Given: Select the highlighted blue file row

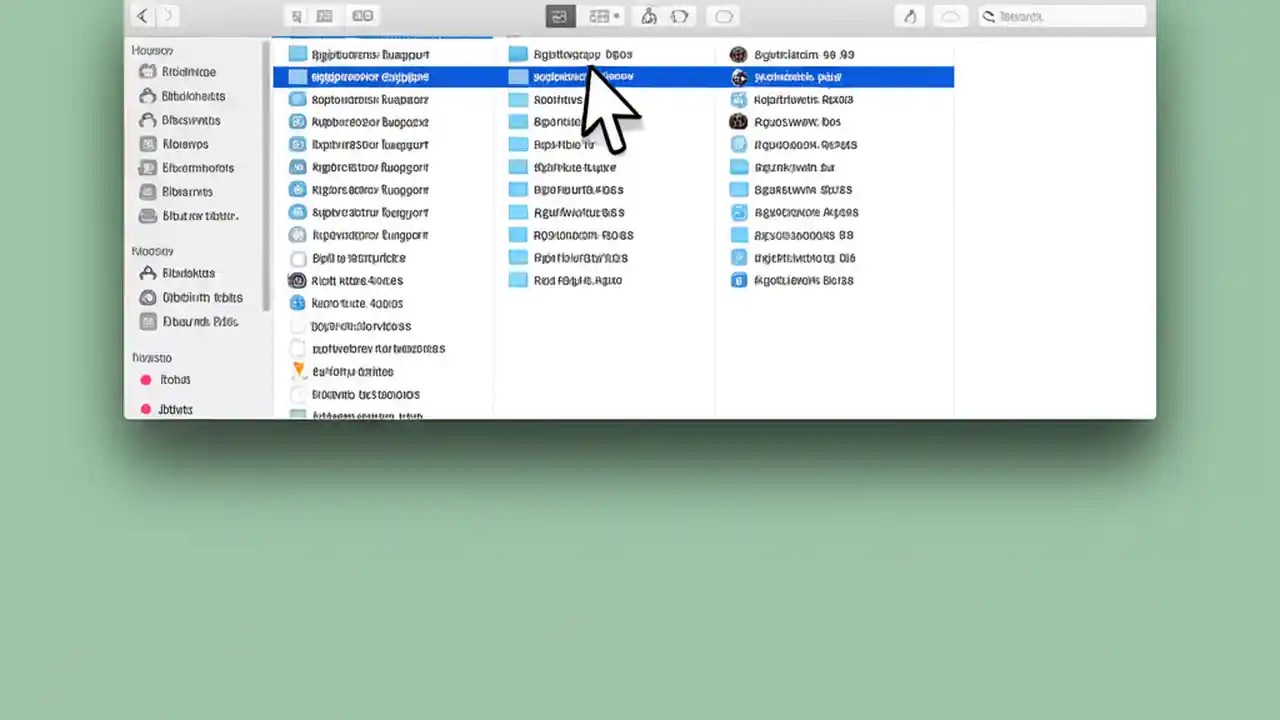Looking at the screenshot, I should coord(383,76).
